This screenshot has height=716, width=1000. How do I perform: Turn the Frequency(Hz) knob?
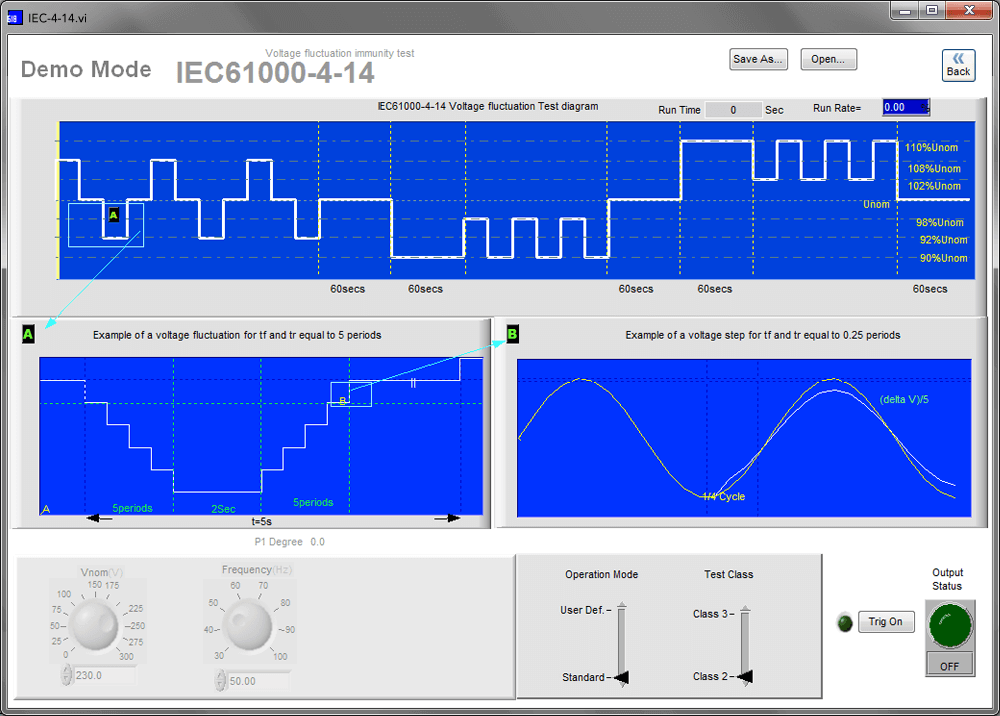(x=247, y=627)
